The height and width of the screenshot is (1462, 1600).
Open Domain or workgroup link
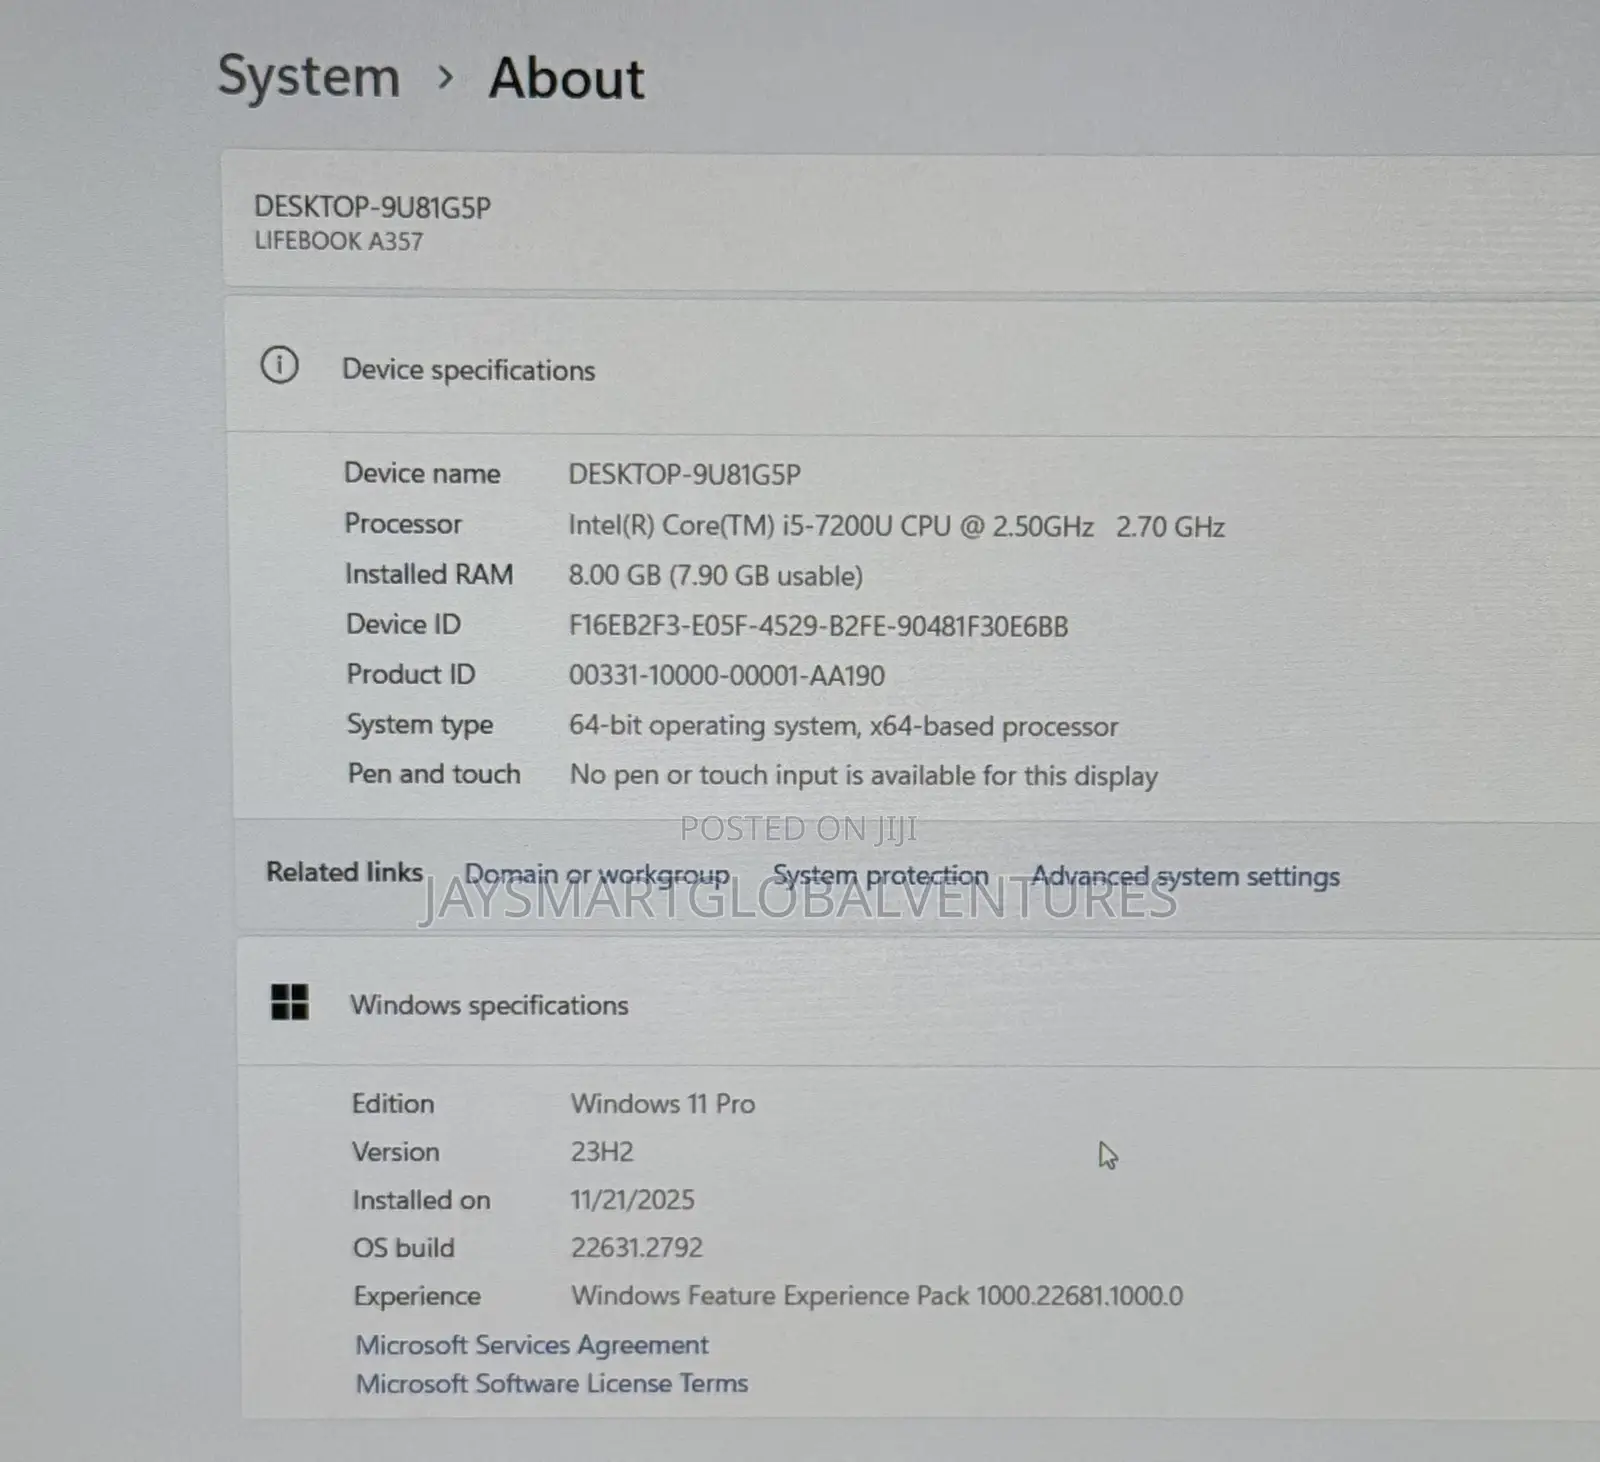point(597,875)
